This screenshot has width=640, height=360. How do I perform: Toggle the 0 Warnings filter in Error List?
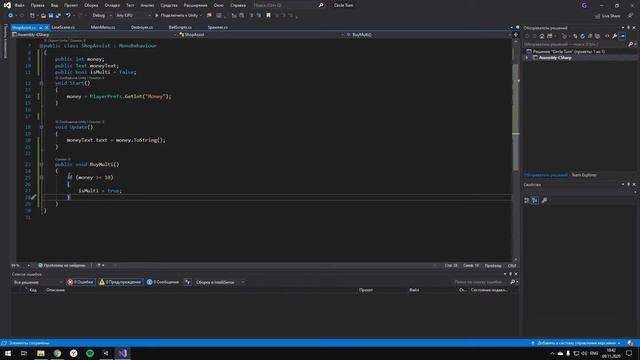120,282
